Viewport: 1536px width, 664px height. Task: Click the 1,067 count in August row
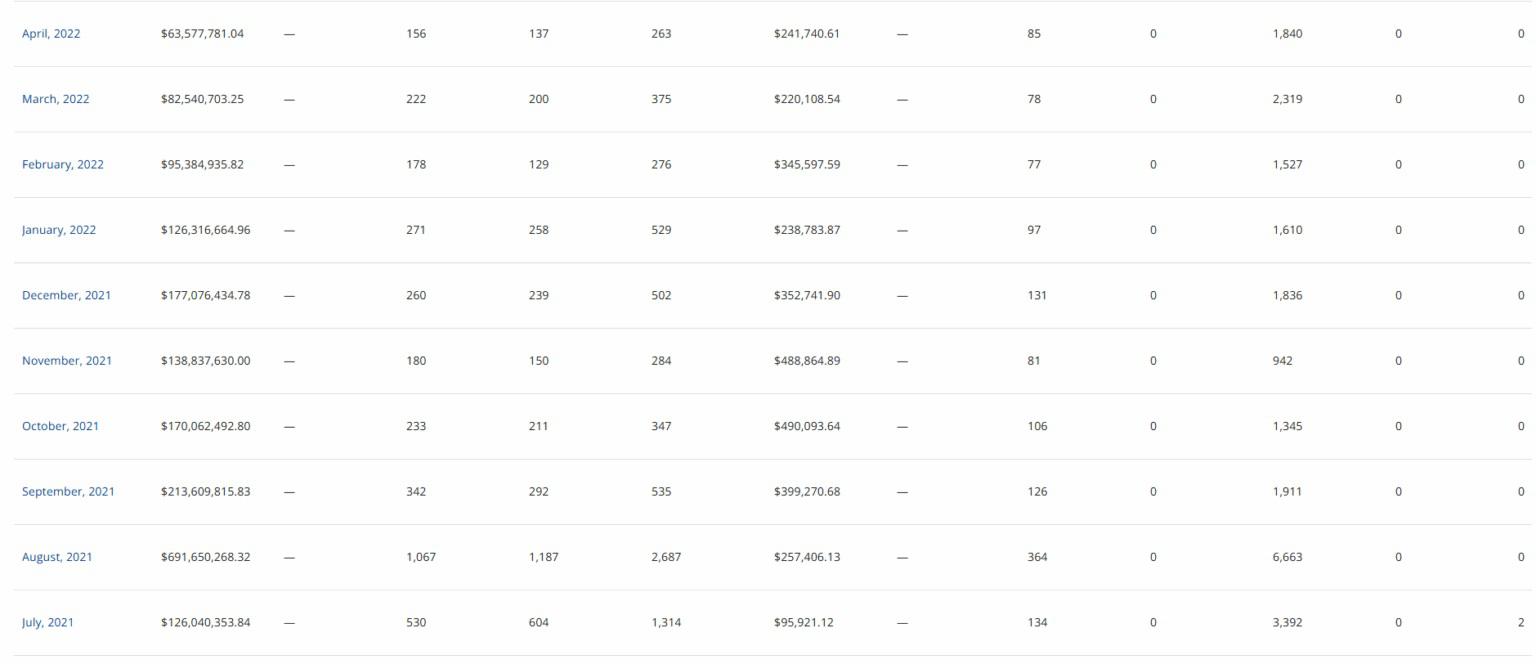[421, 557]
